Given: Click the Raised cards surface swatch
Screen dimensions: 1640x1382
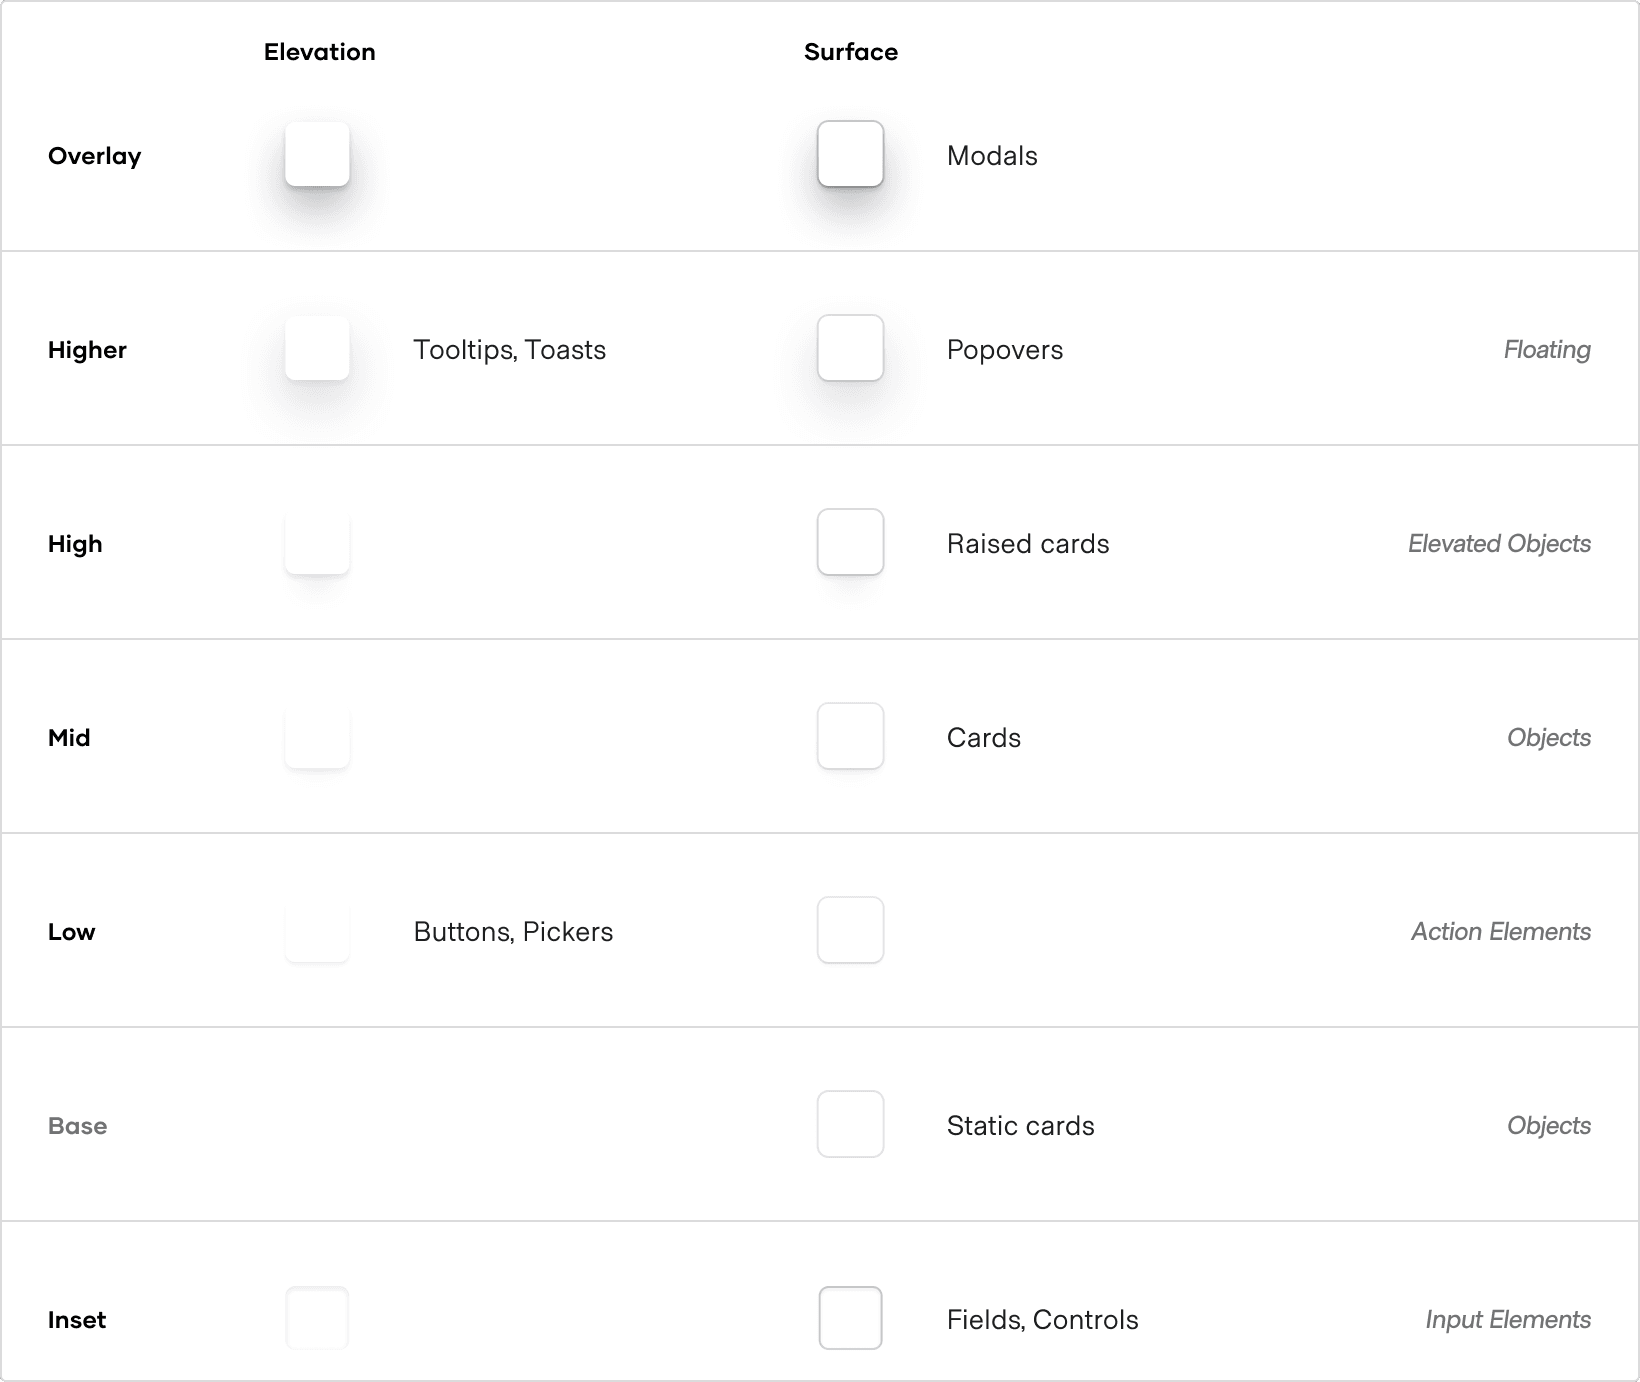Looking at the screenshot, I should pos(850,542).
